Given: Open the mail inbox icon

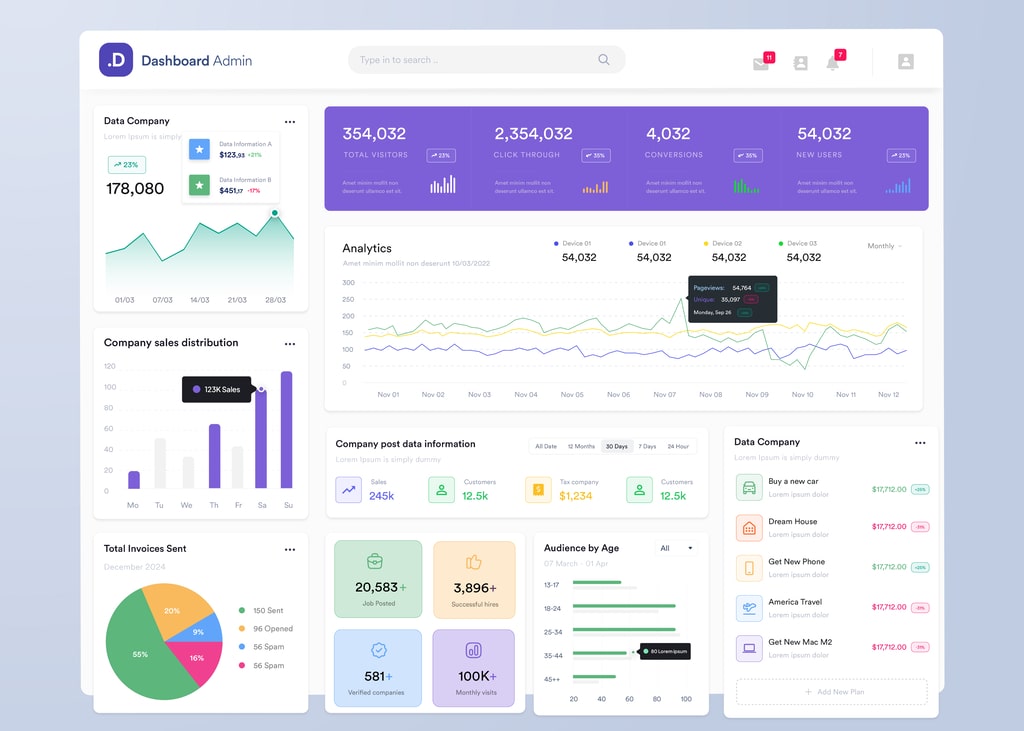Looking at the screenshot, I should [x=761, y=63].
